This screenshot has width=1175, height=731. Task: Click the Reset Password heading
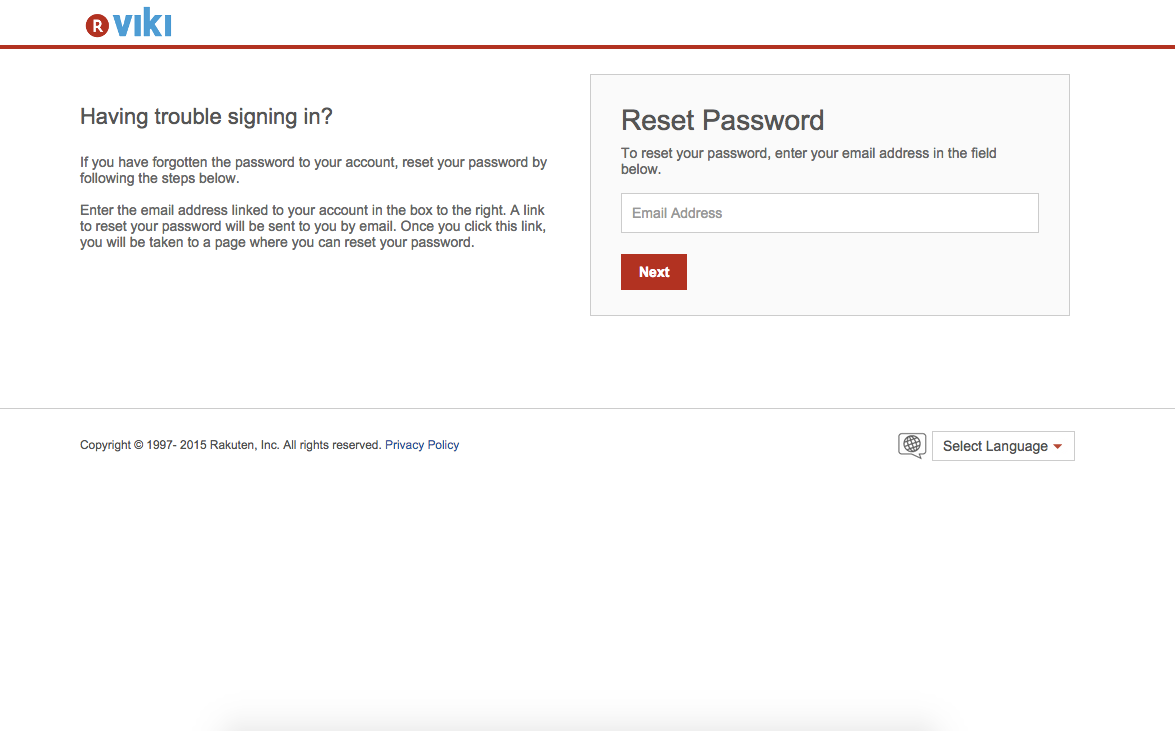pyautogui.click(x=722, y=120)
